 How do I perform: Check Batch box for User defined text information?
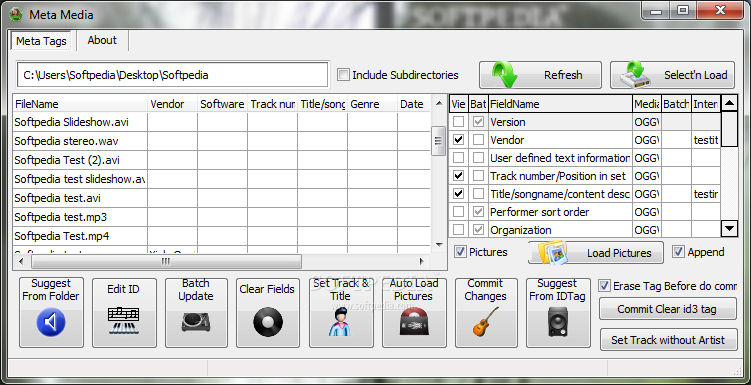tap(478, 158)
